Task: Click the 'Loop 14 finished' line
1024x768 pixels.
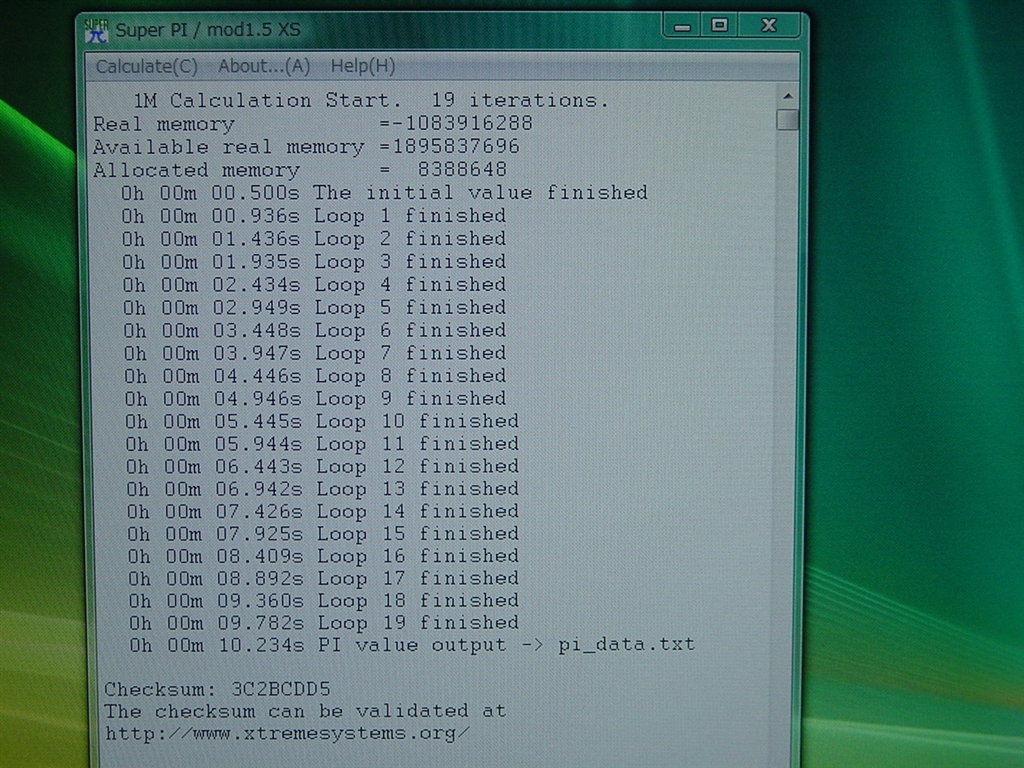Action: (x=323, y=511)
